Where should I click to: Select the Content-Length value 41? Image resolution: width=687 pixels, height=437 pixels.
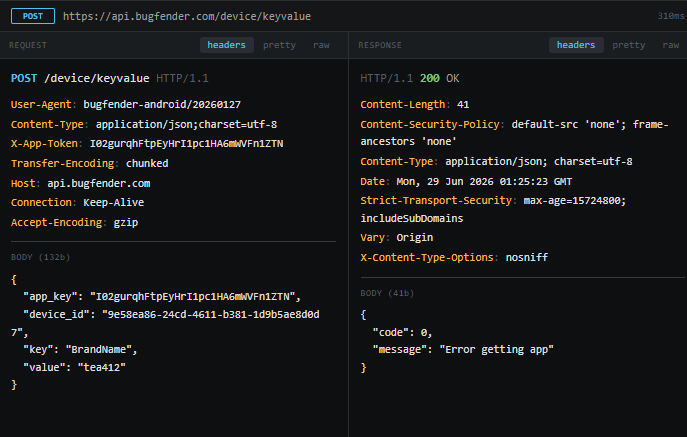tap(463, 105)
